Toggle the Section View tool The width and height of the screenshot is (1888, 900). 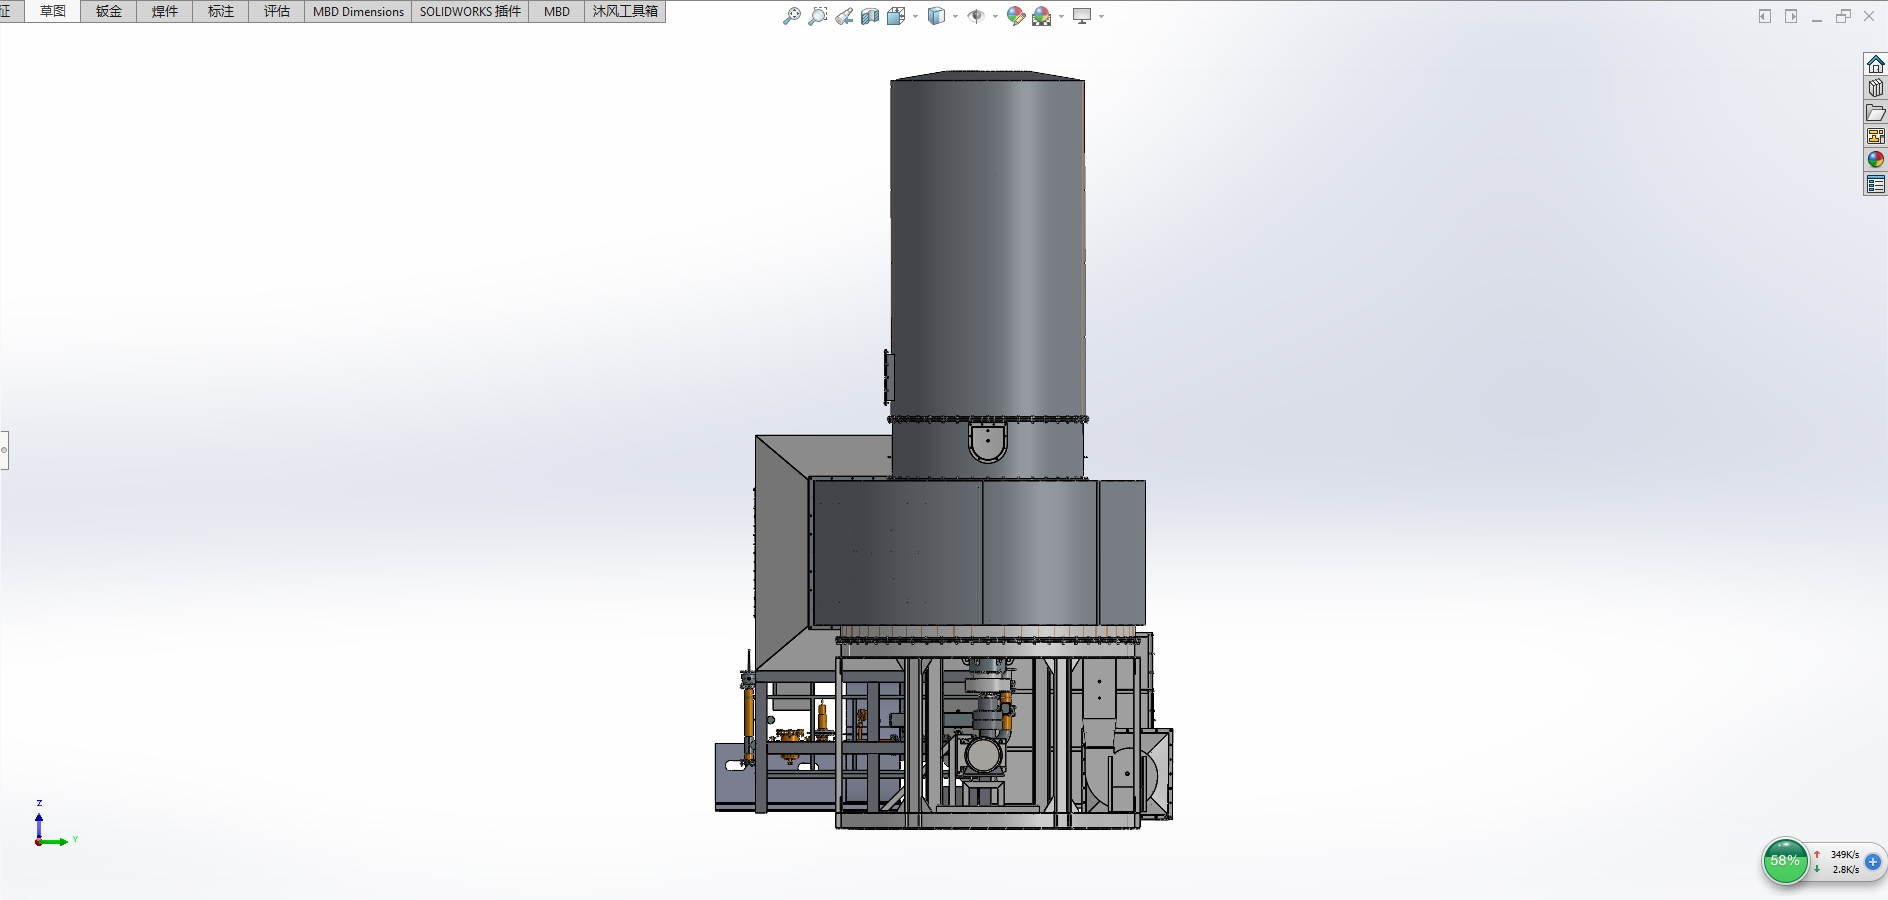pyautogui.click(x=870, y=16)
